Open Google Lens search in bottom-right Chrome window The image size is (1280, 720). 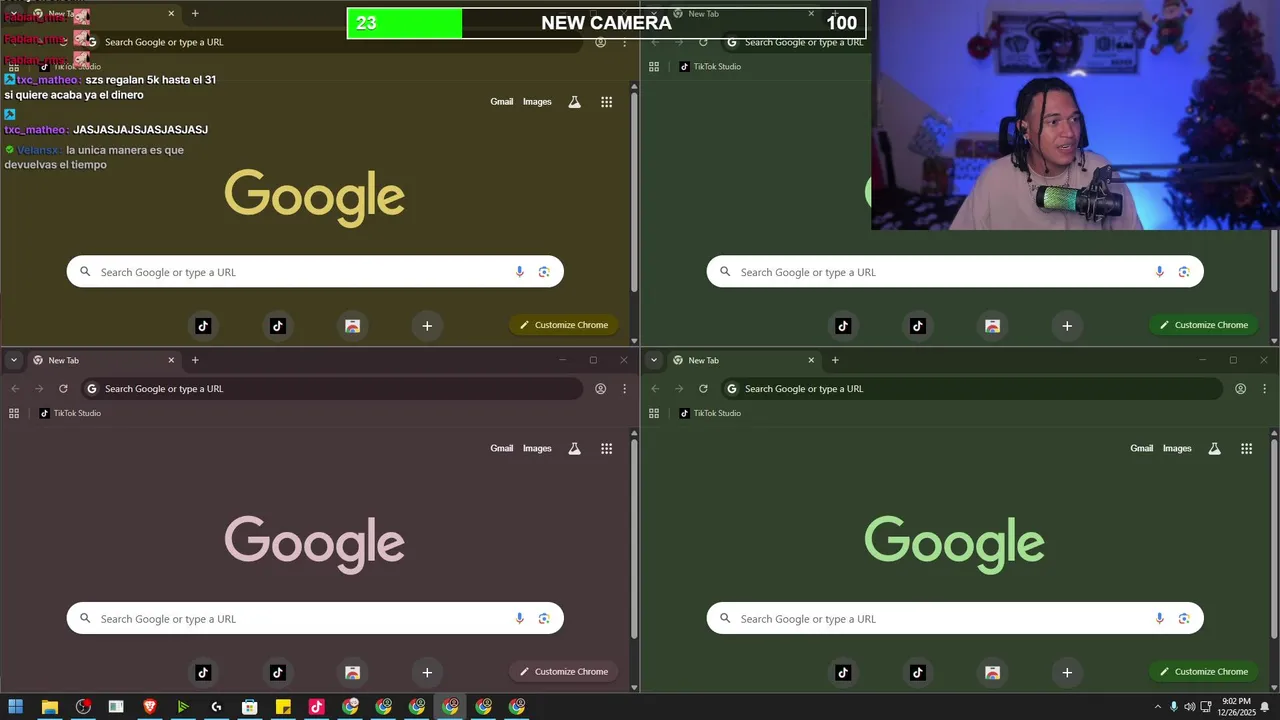1184,619
